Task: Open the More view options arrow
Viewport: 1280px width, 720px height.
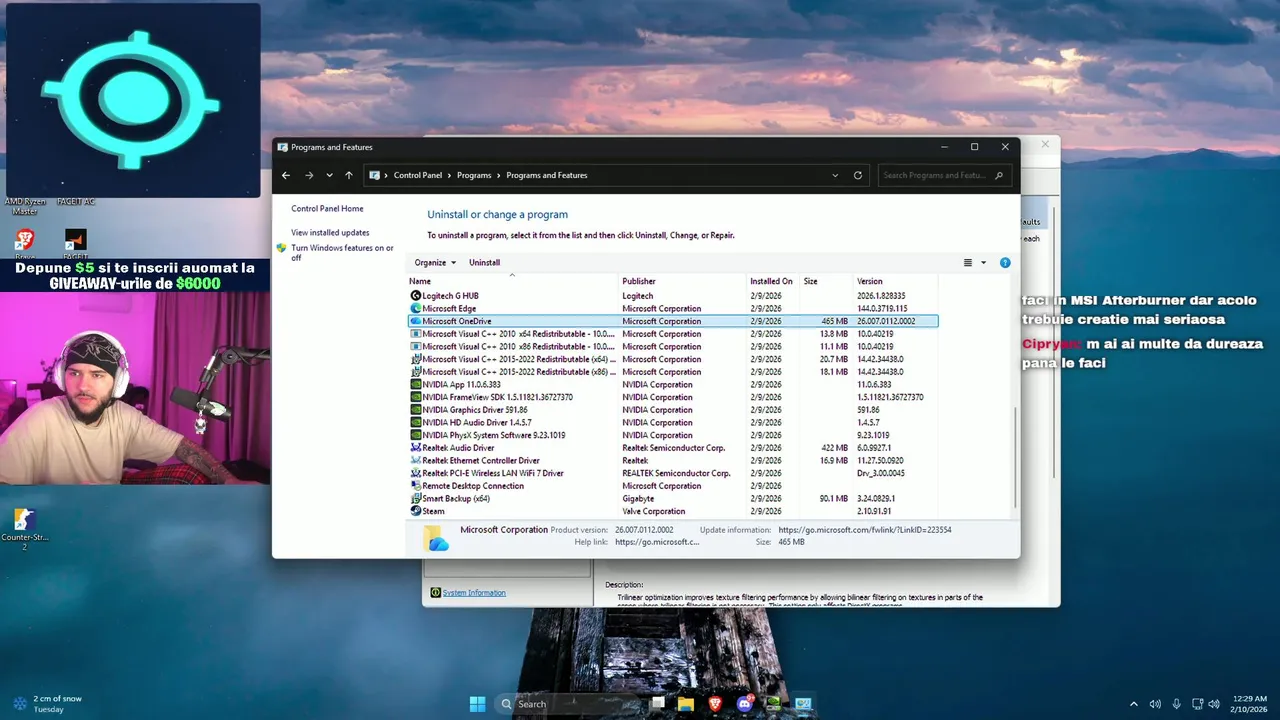Action: click(x=983, y=263)
